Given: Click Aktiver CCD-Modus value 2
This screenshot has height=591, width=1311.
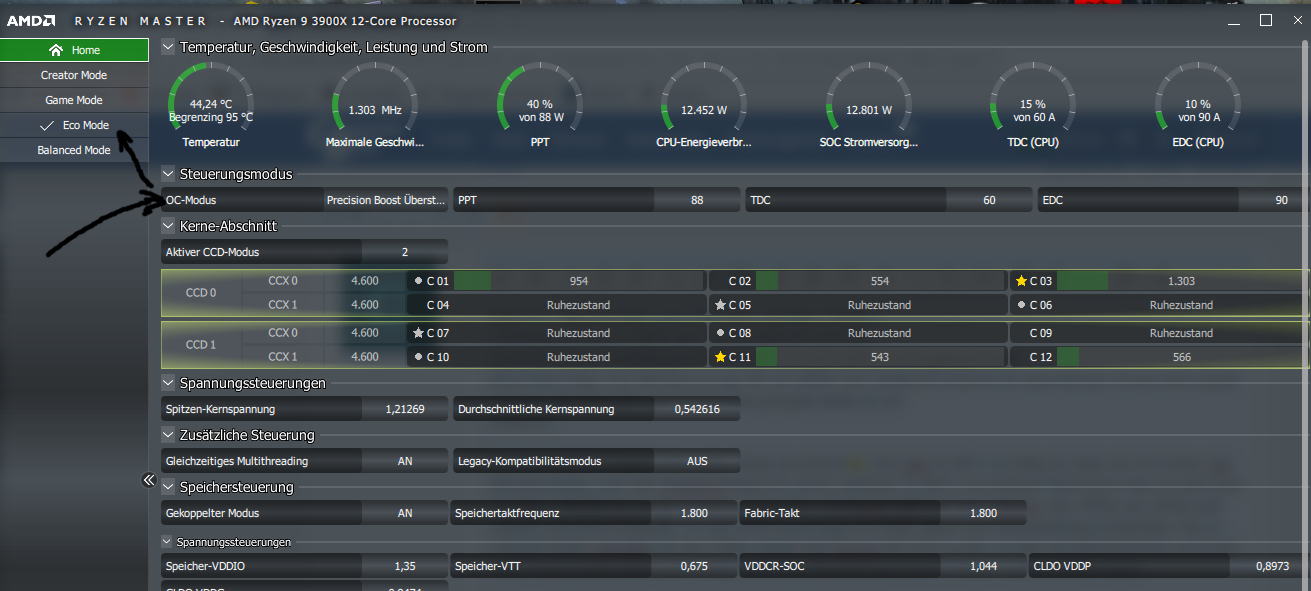Looking at the screenshot, I should (x=405, y=252).
